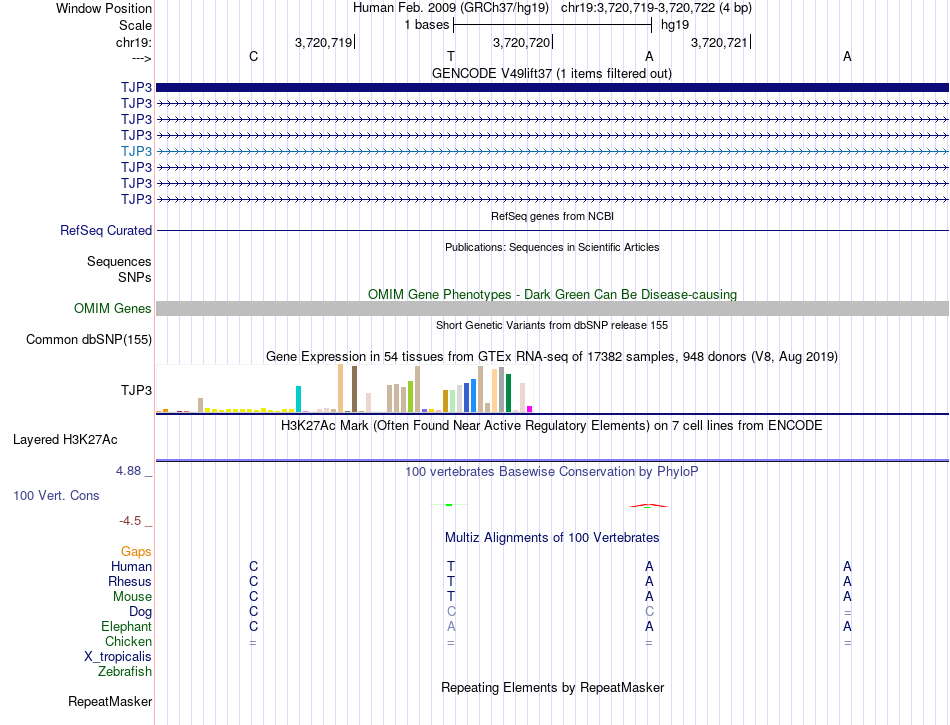The image size is (950, 725).
Task: Open the GTEx Gene Expression in 54 tissues title
Action: (552, 356)
